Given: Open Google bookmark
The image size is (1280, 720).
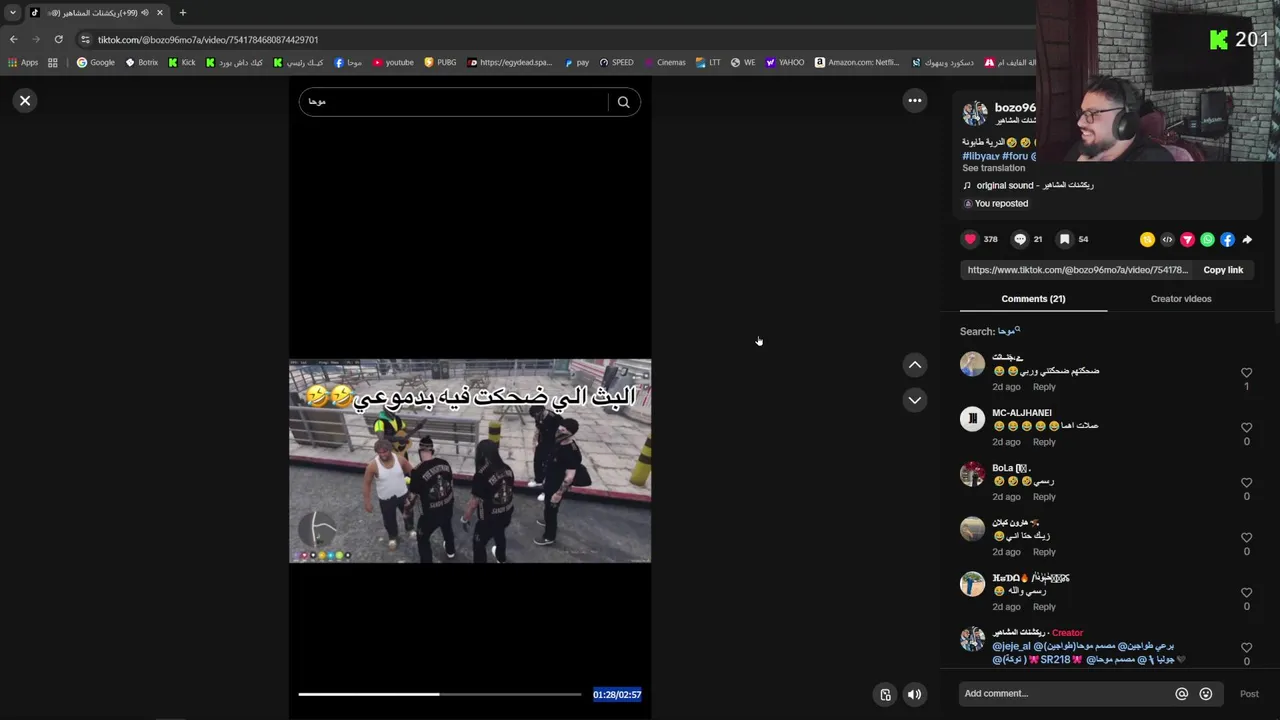Looking at the screenshot, I should [96, 62].
